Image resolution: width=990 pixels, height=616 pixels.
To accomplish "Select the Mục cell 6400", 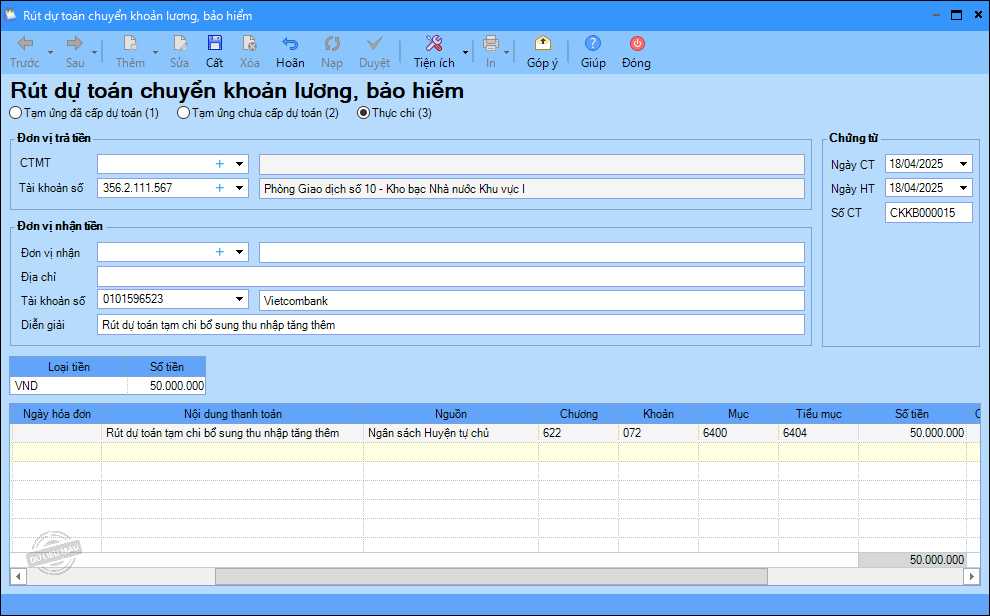I will click(738, 433).
